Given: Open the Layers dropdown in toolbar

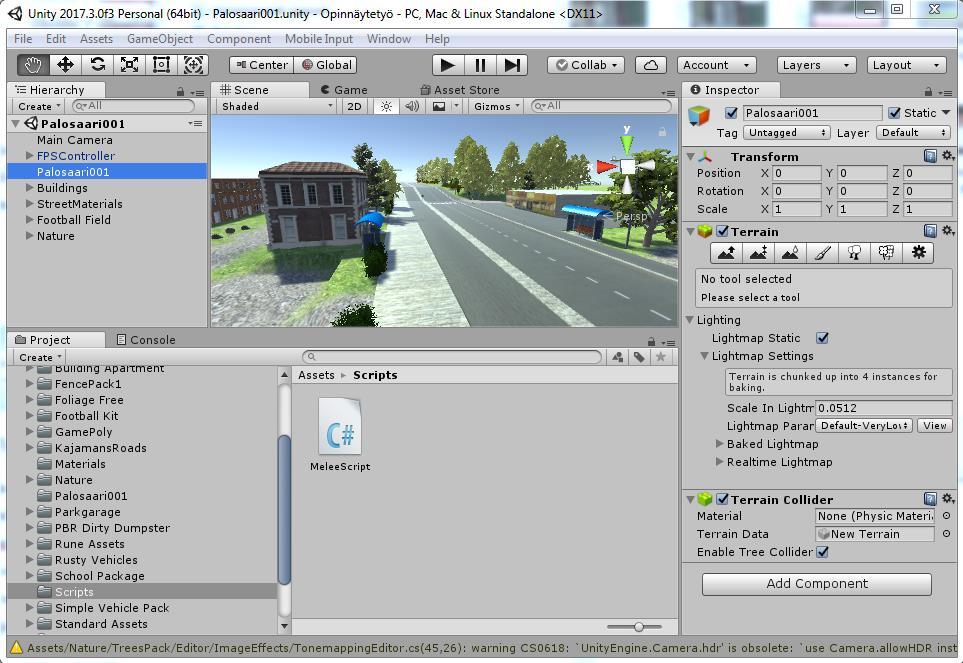Looking at the screenshot, I should (816, 65).
